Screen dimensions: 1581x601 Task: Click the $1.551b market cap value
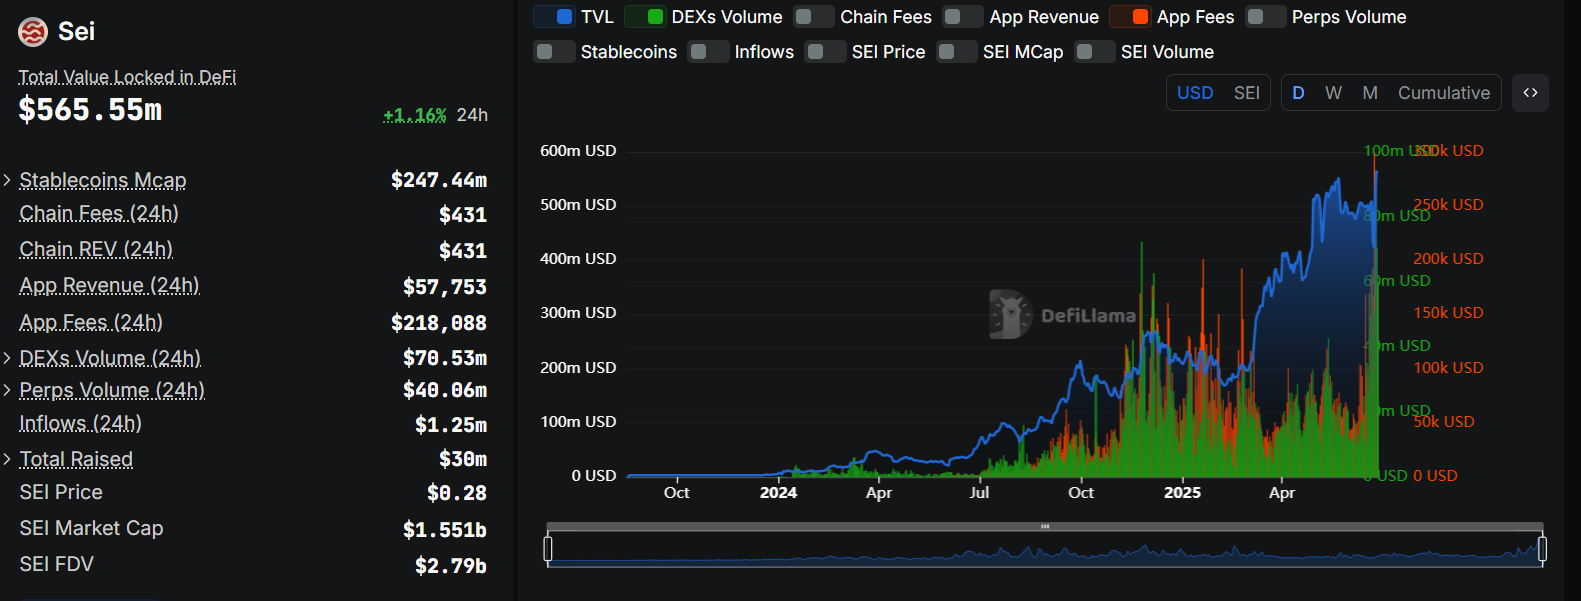445,530
